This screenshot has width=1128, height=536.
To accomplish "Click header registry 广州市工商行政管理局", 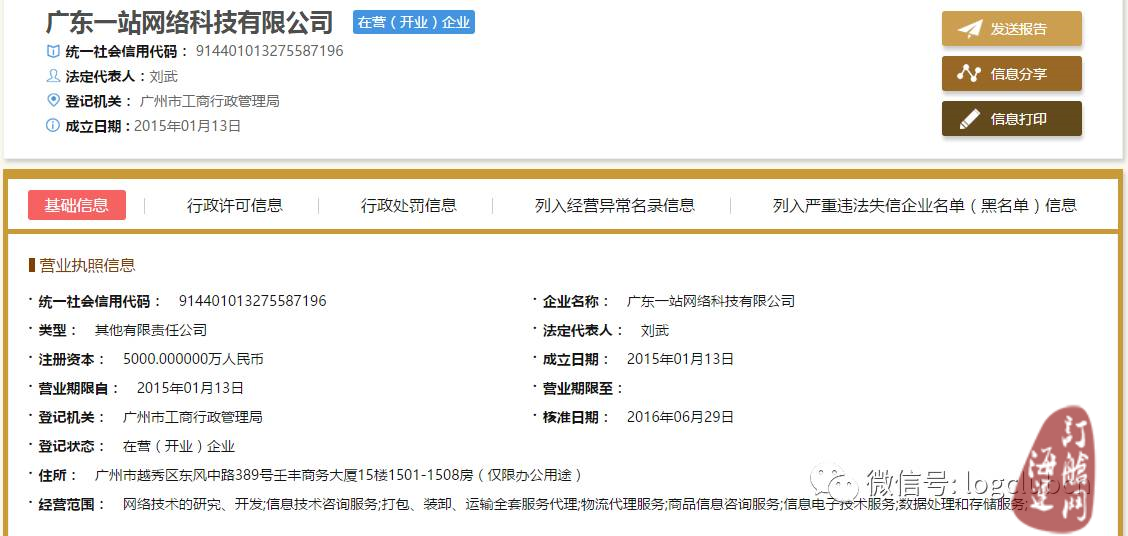I will click(209, 101).
